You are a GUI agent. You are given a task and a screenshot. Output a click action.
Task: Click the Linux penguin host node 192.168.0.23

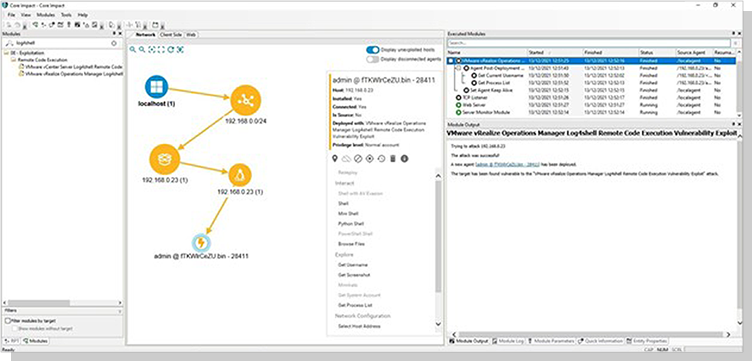point(237,175)
